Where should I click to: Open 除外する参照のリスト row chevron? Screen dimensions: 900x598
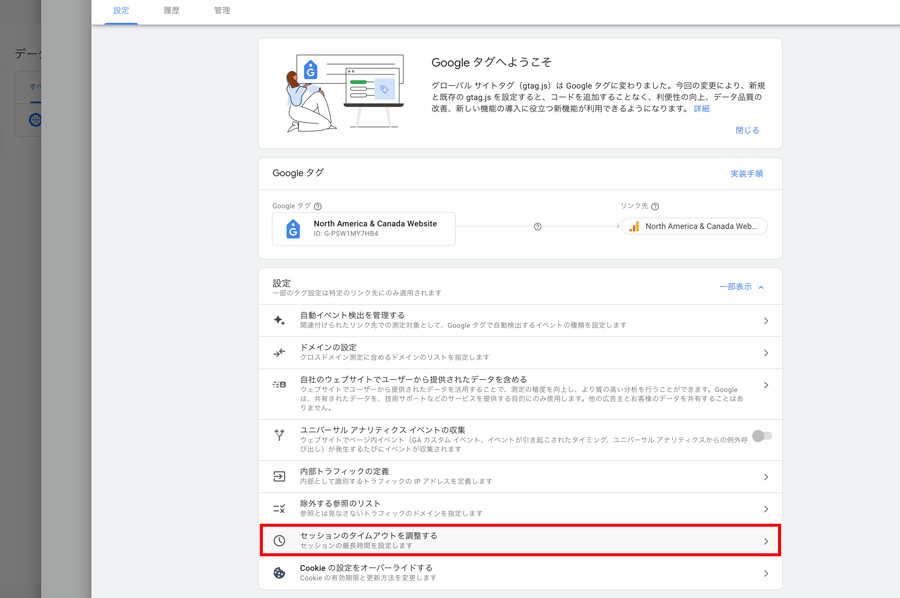coord(766,509)
